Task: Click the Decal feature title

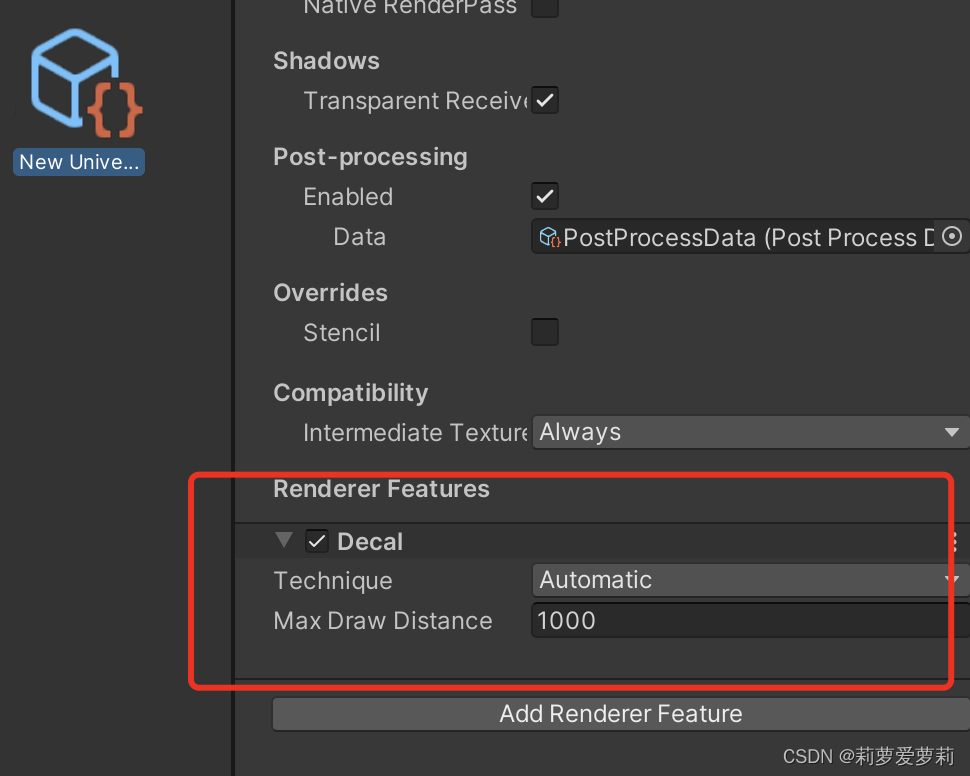Action: [370, 541]
